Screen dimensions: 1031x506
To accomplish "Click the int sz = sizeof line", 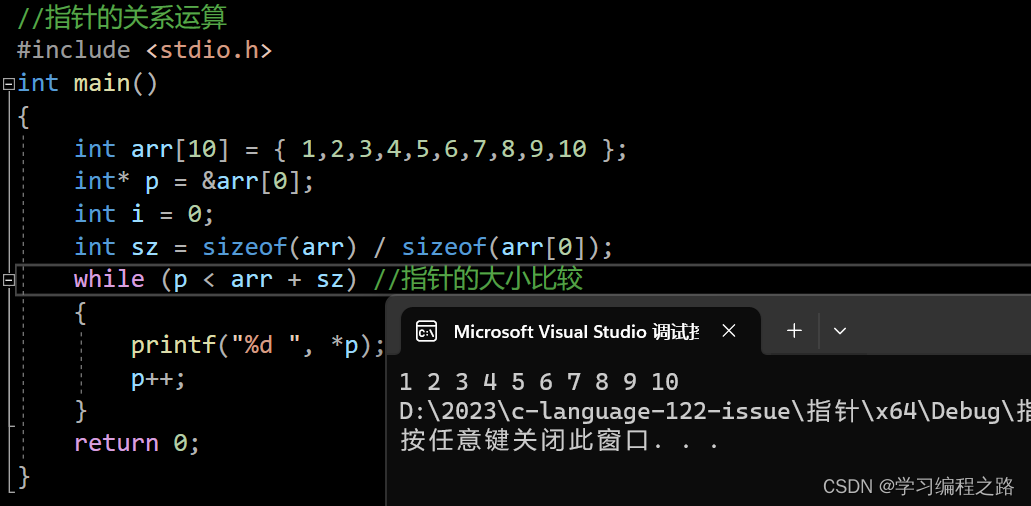I will point(343,247).
